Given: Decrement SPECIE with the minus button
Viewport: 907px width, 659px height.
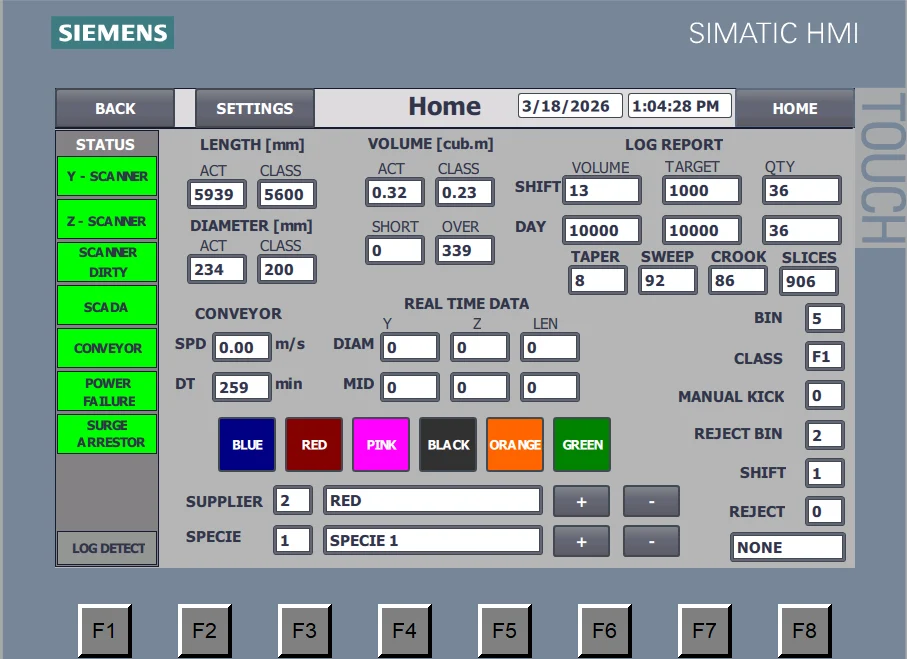Looking at the screenshot, I should [651, 541].
